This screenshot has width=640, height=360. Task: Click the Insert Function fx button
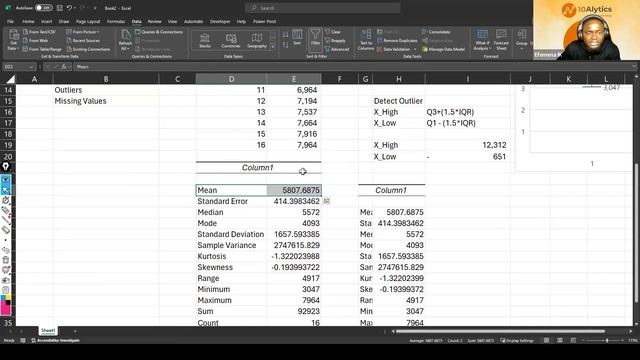pyautogui.click(x=64, y=67)
